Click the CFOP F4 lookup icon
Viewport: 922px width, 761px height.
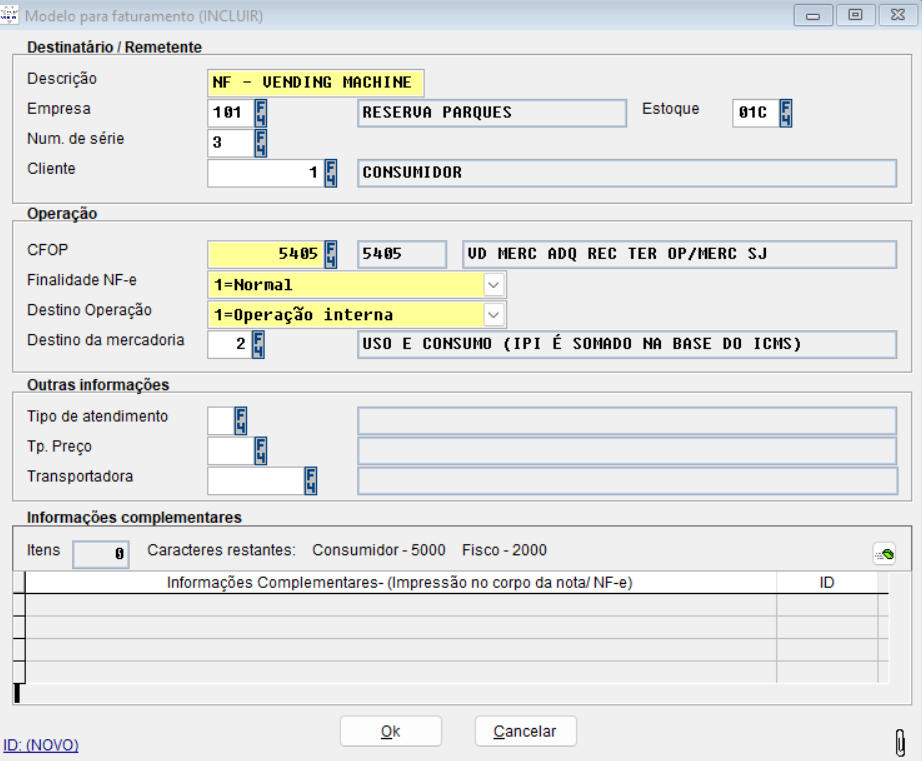click(x=331, y=254)
